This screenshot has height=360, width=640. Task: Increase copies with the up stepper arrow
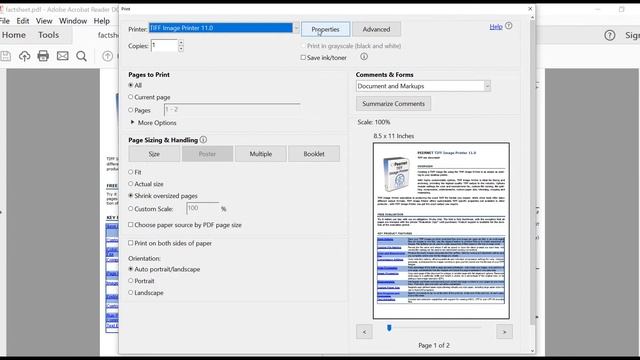pos(181,42)
